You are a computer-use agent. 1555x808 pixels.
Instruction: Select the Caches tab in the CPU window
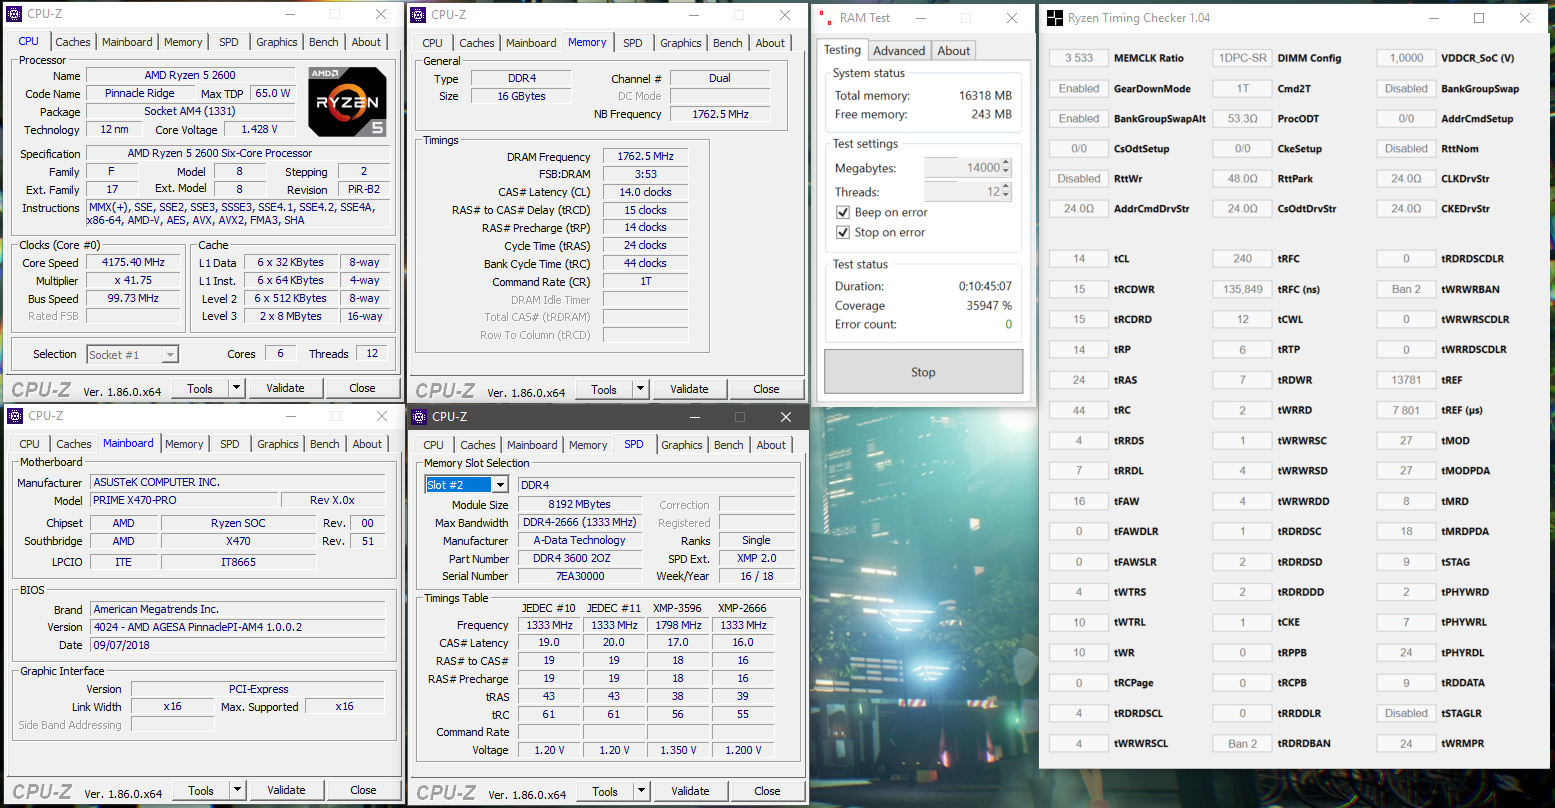pyautogui.click(x=73, y=42)
